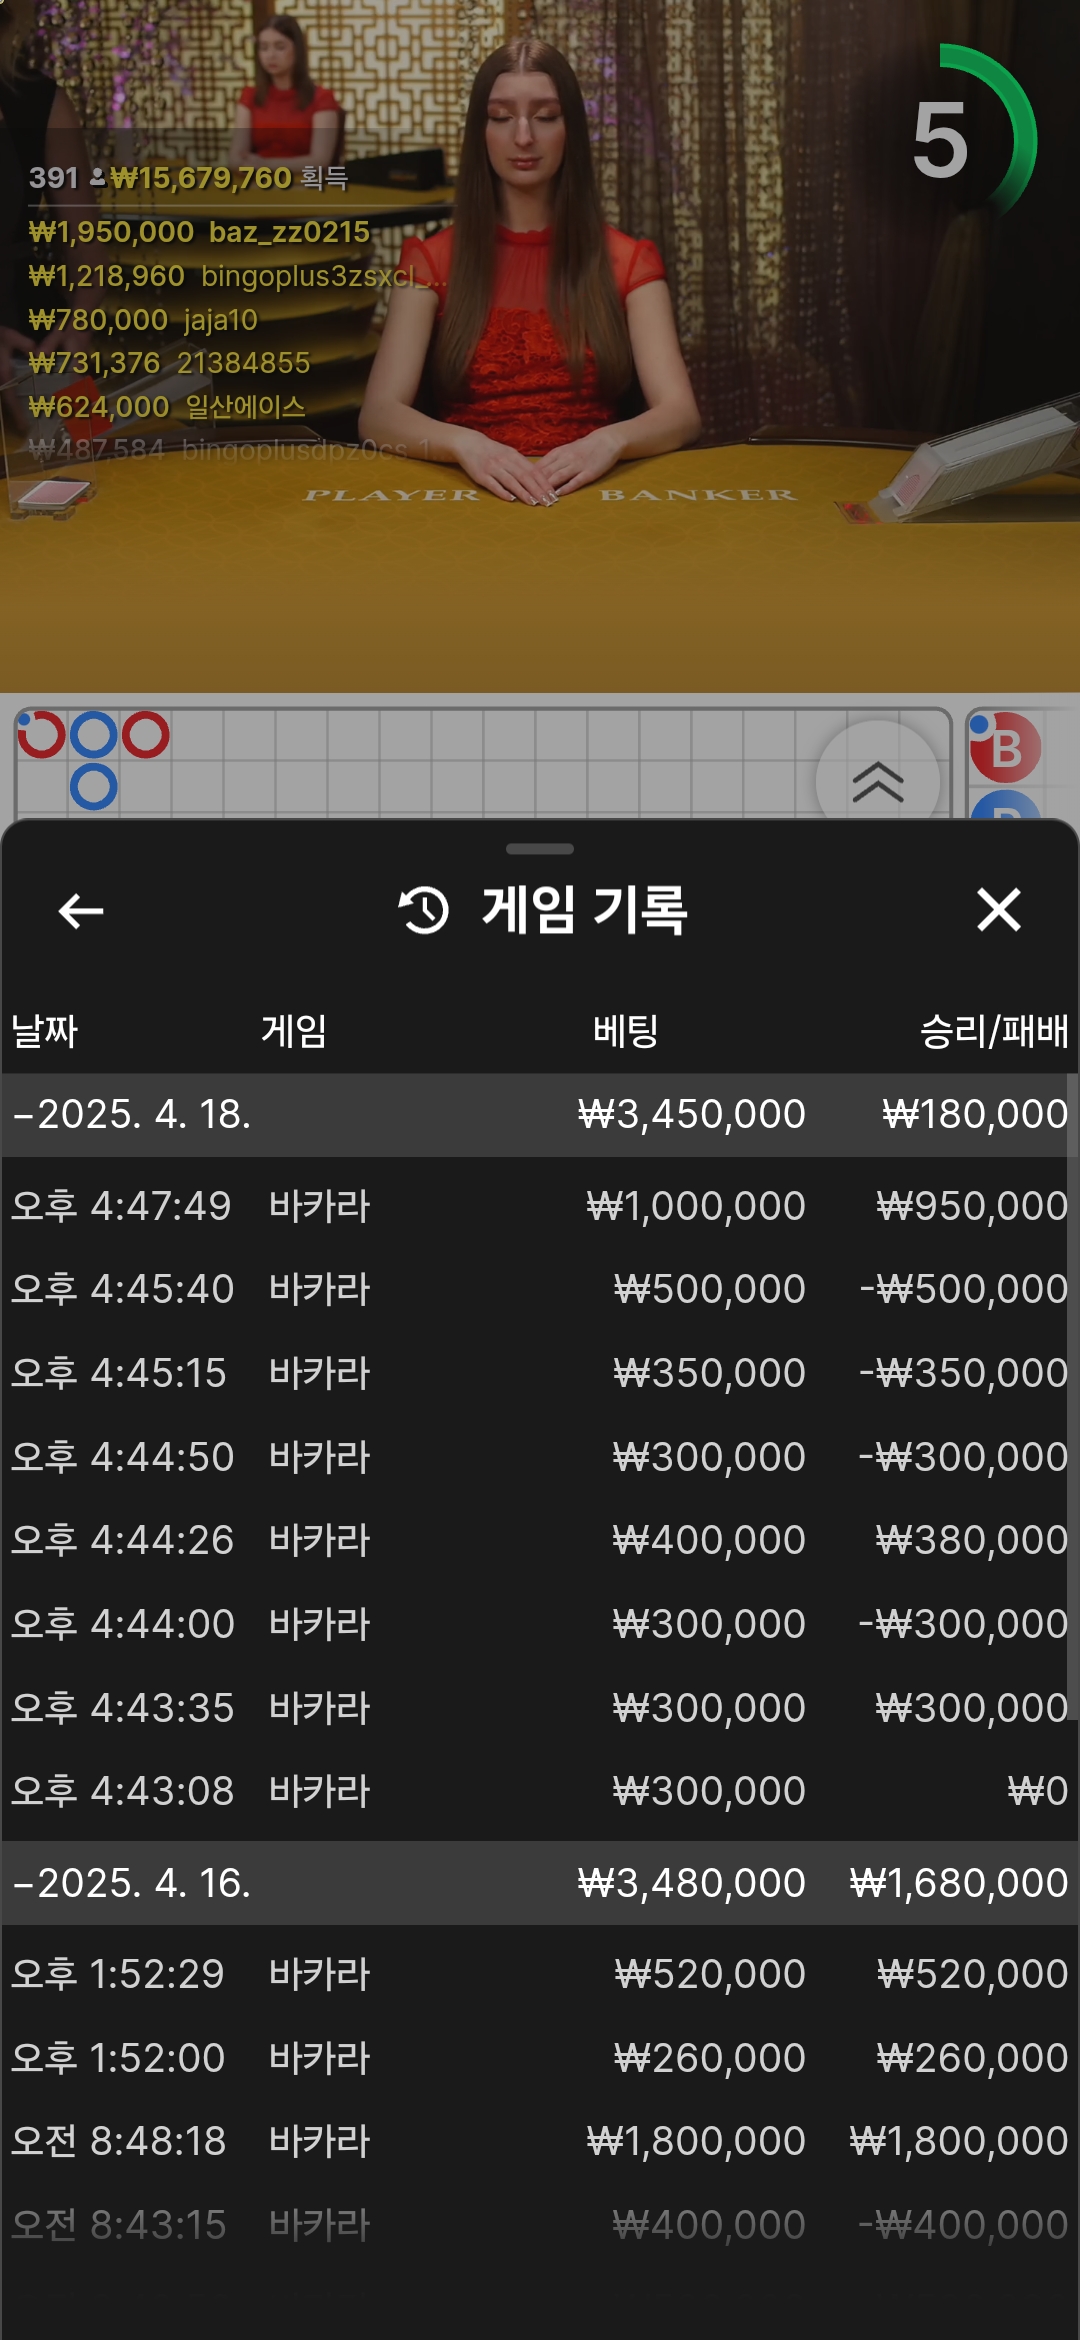
Task: Tap winner jaja10 in the leaderboard
Action: tap(143, 320)
